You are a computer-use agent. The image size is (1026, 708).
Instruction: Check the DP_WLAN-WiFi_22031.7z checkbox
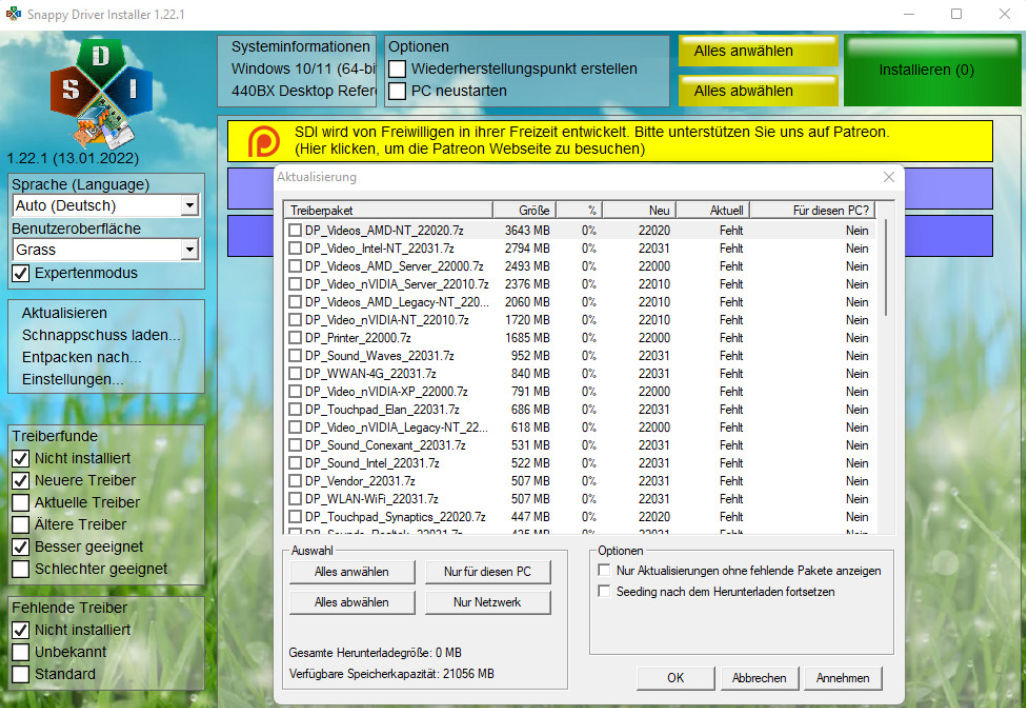coord(295,499)
